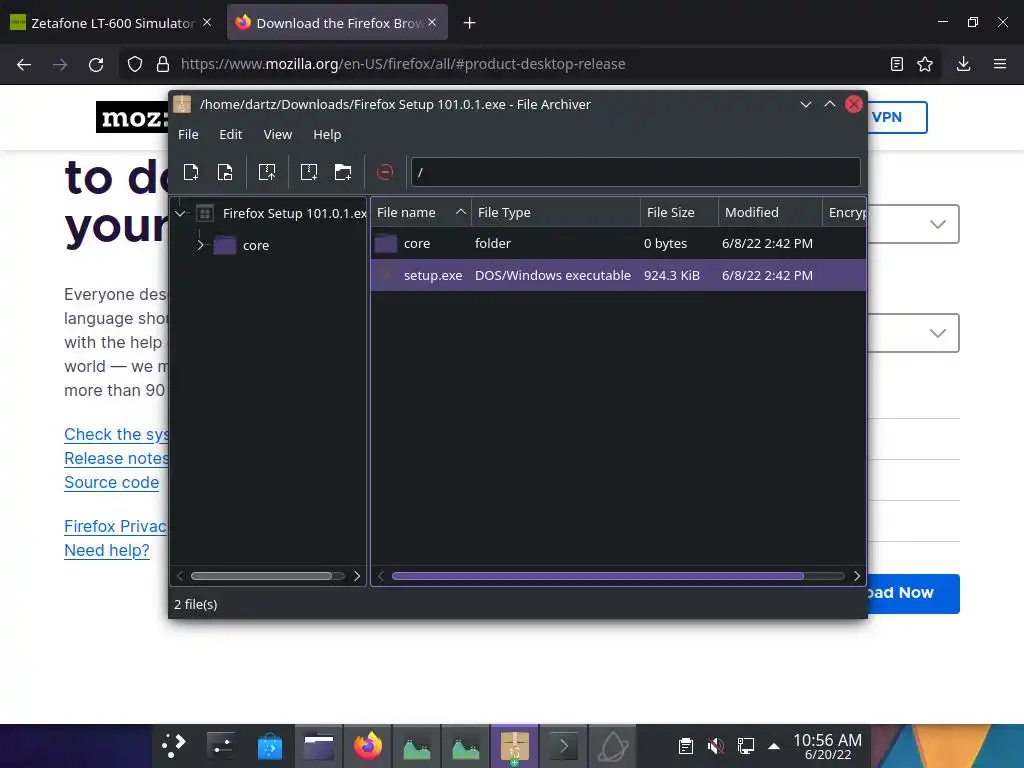Click the tree panel horizontal scrollbar
The height and width of the screenshot is (768, 1024).
click(261, 576)
